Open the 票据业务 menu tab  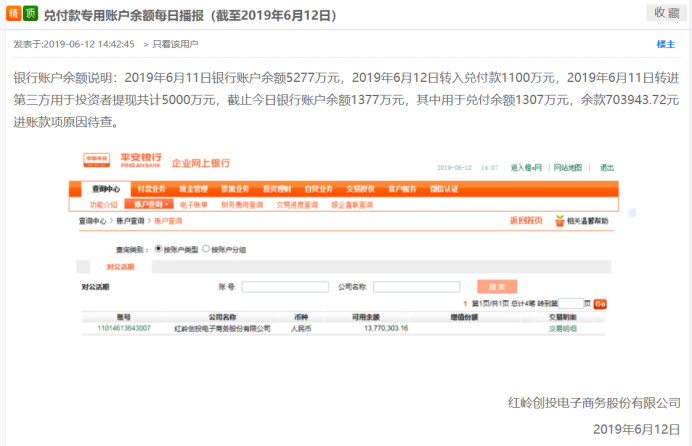[x=235, y=189]
